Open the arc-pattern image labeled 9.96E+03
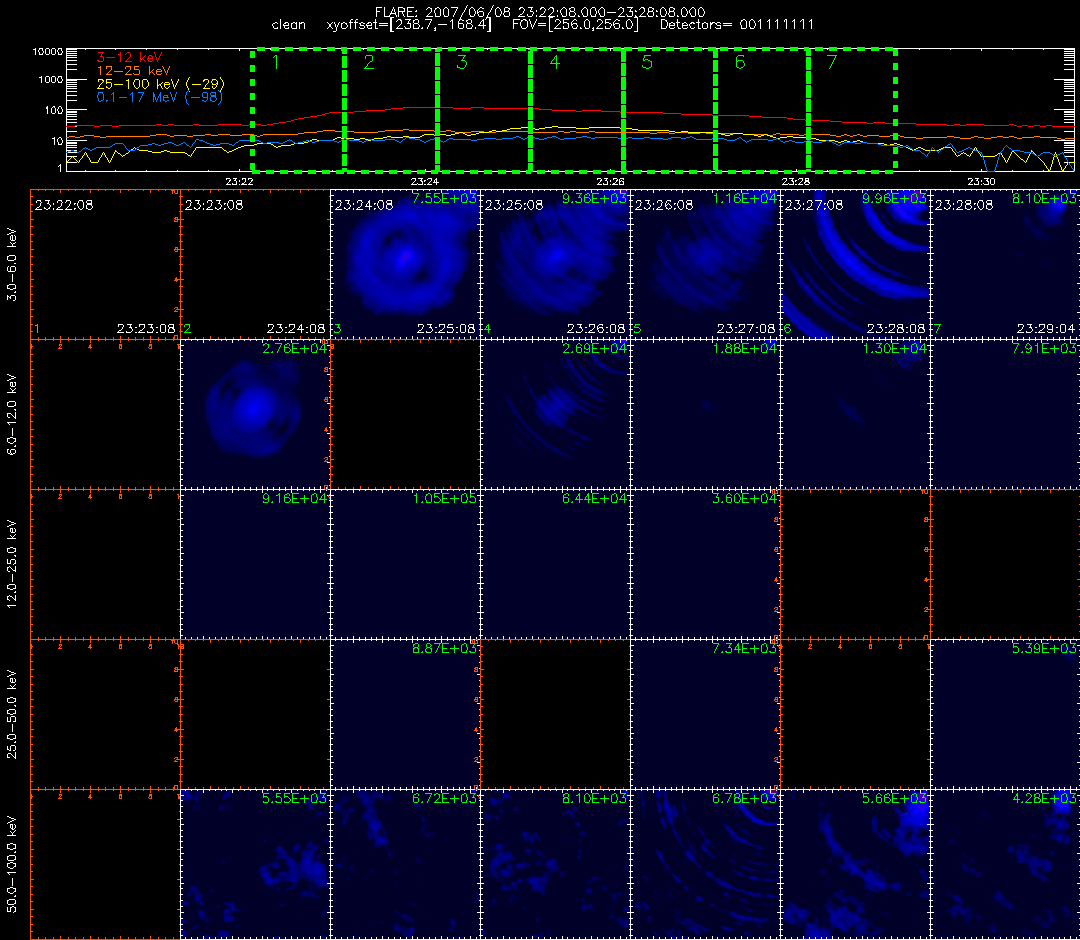 point(855,264)
